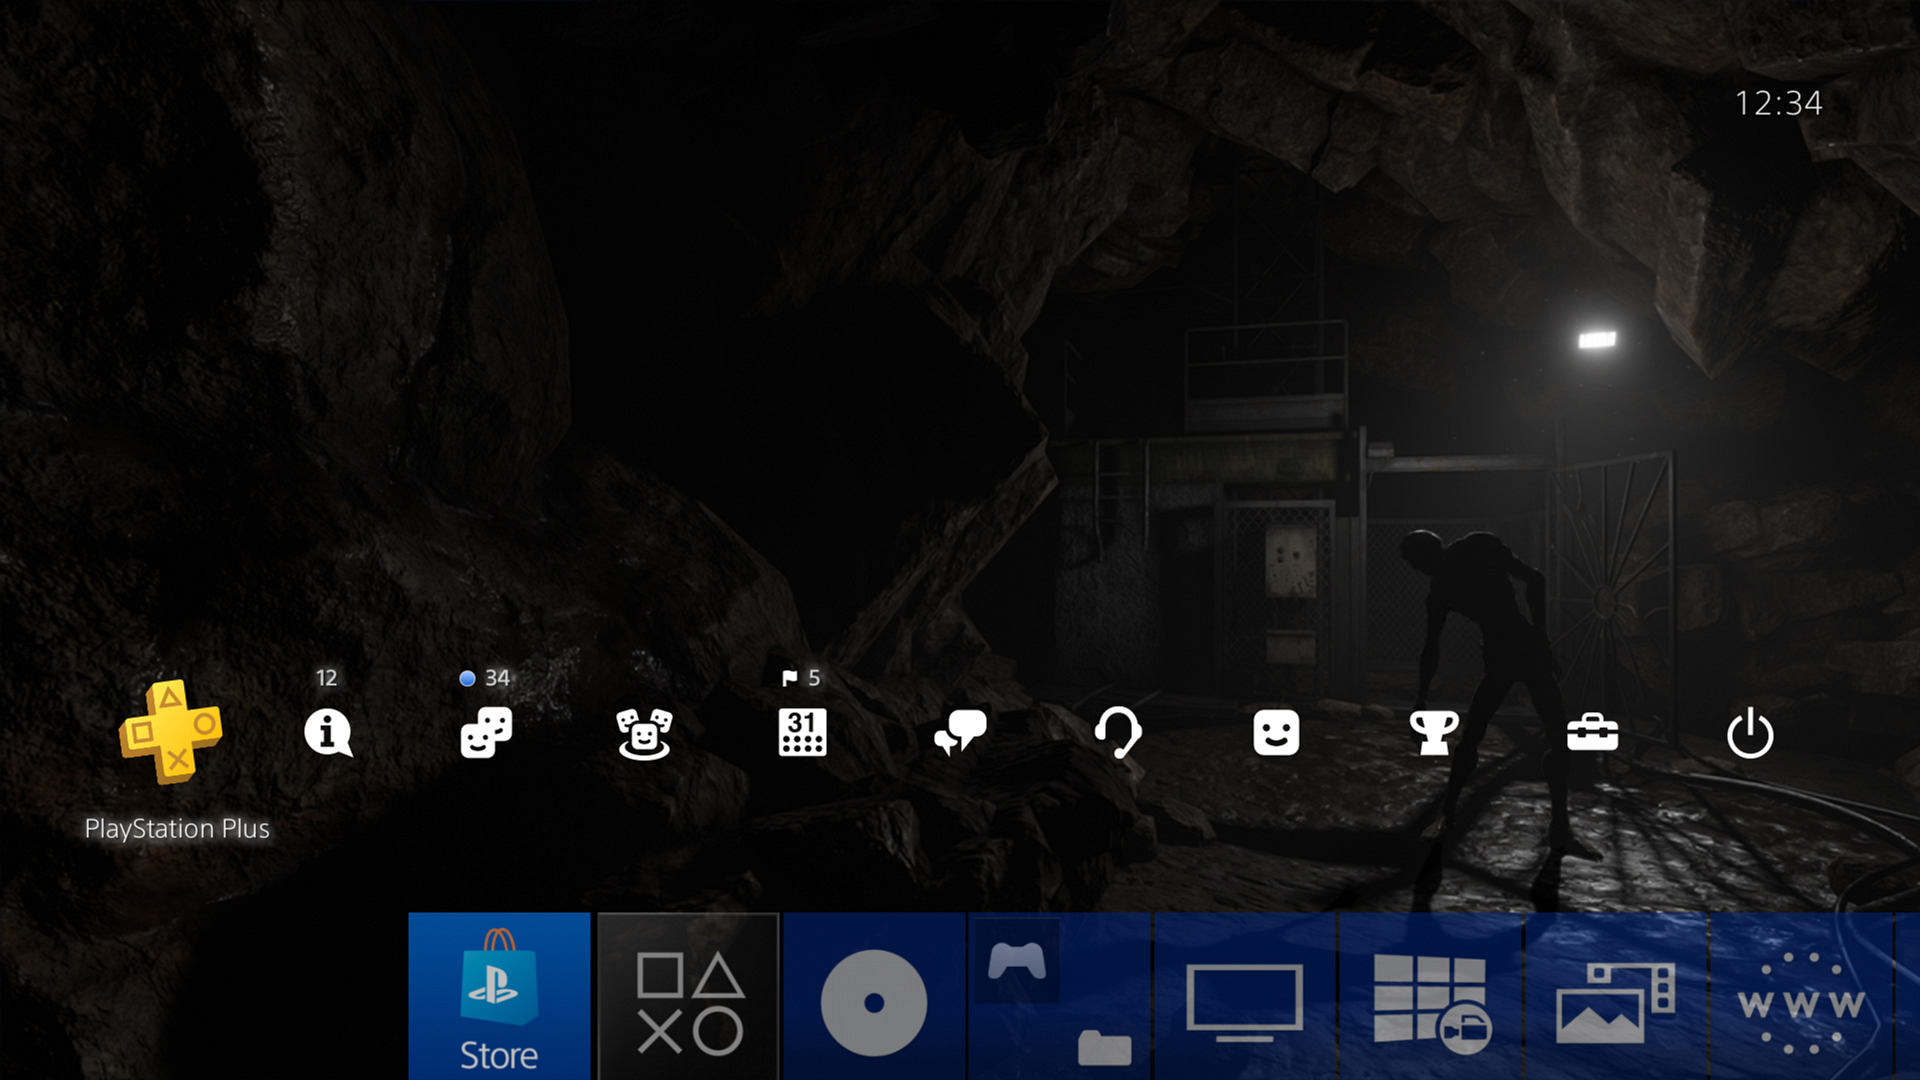Click the PlayStation Plus text label
1920x1080 pixels.
pyautogui.click(x=177, y=829)
